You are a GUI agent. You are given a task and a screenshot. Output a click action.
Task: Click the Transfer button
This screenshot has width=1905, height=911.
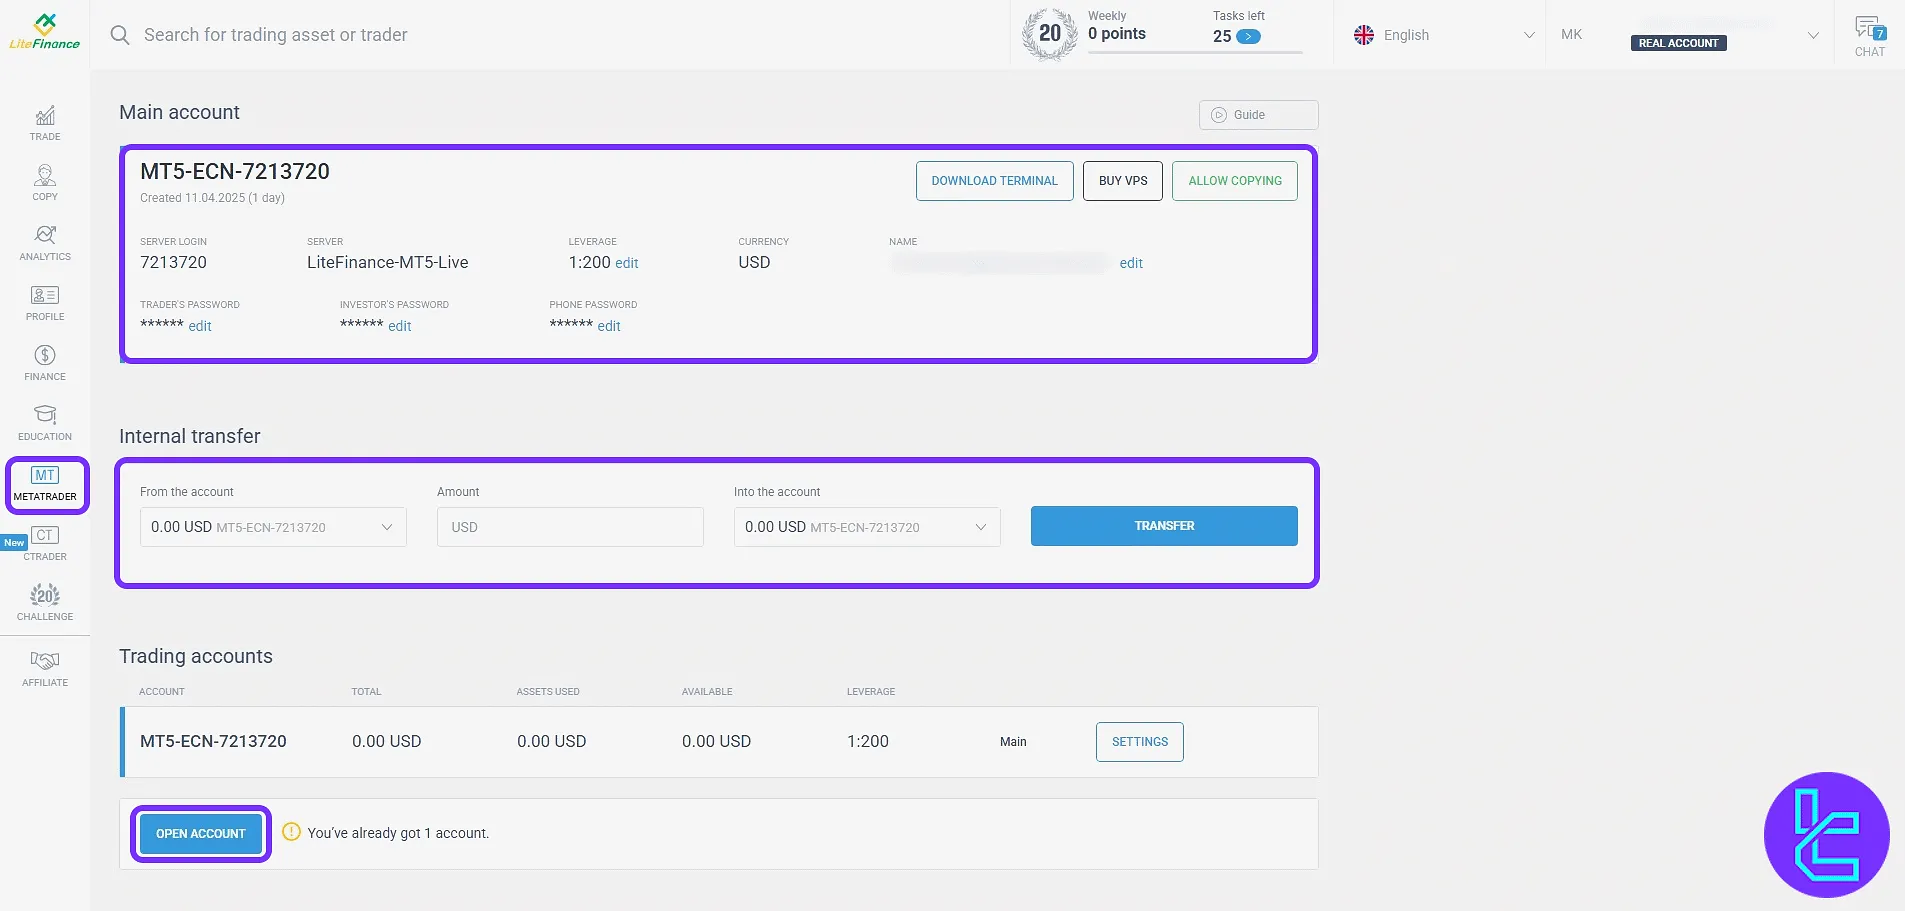(1164, 526)
